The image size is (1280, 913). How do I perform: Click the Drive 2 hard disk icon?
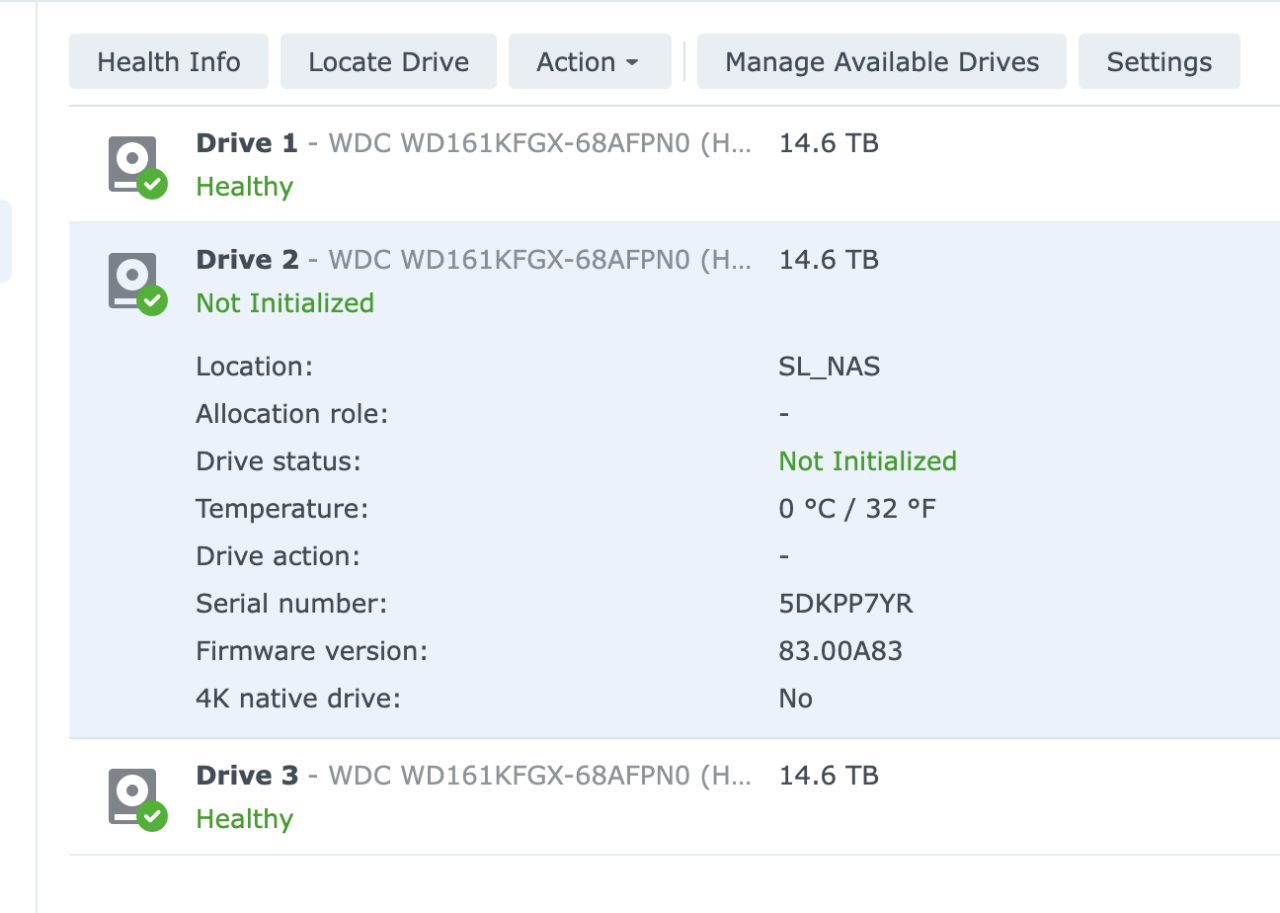tap(134, 281)
